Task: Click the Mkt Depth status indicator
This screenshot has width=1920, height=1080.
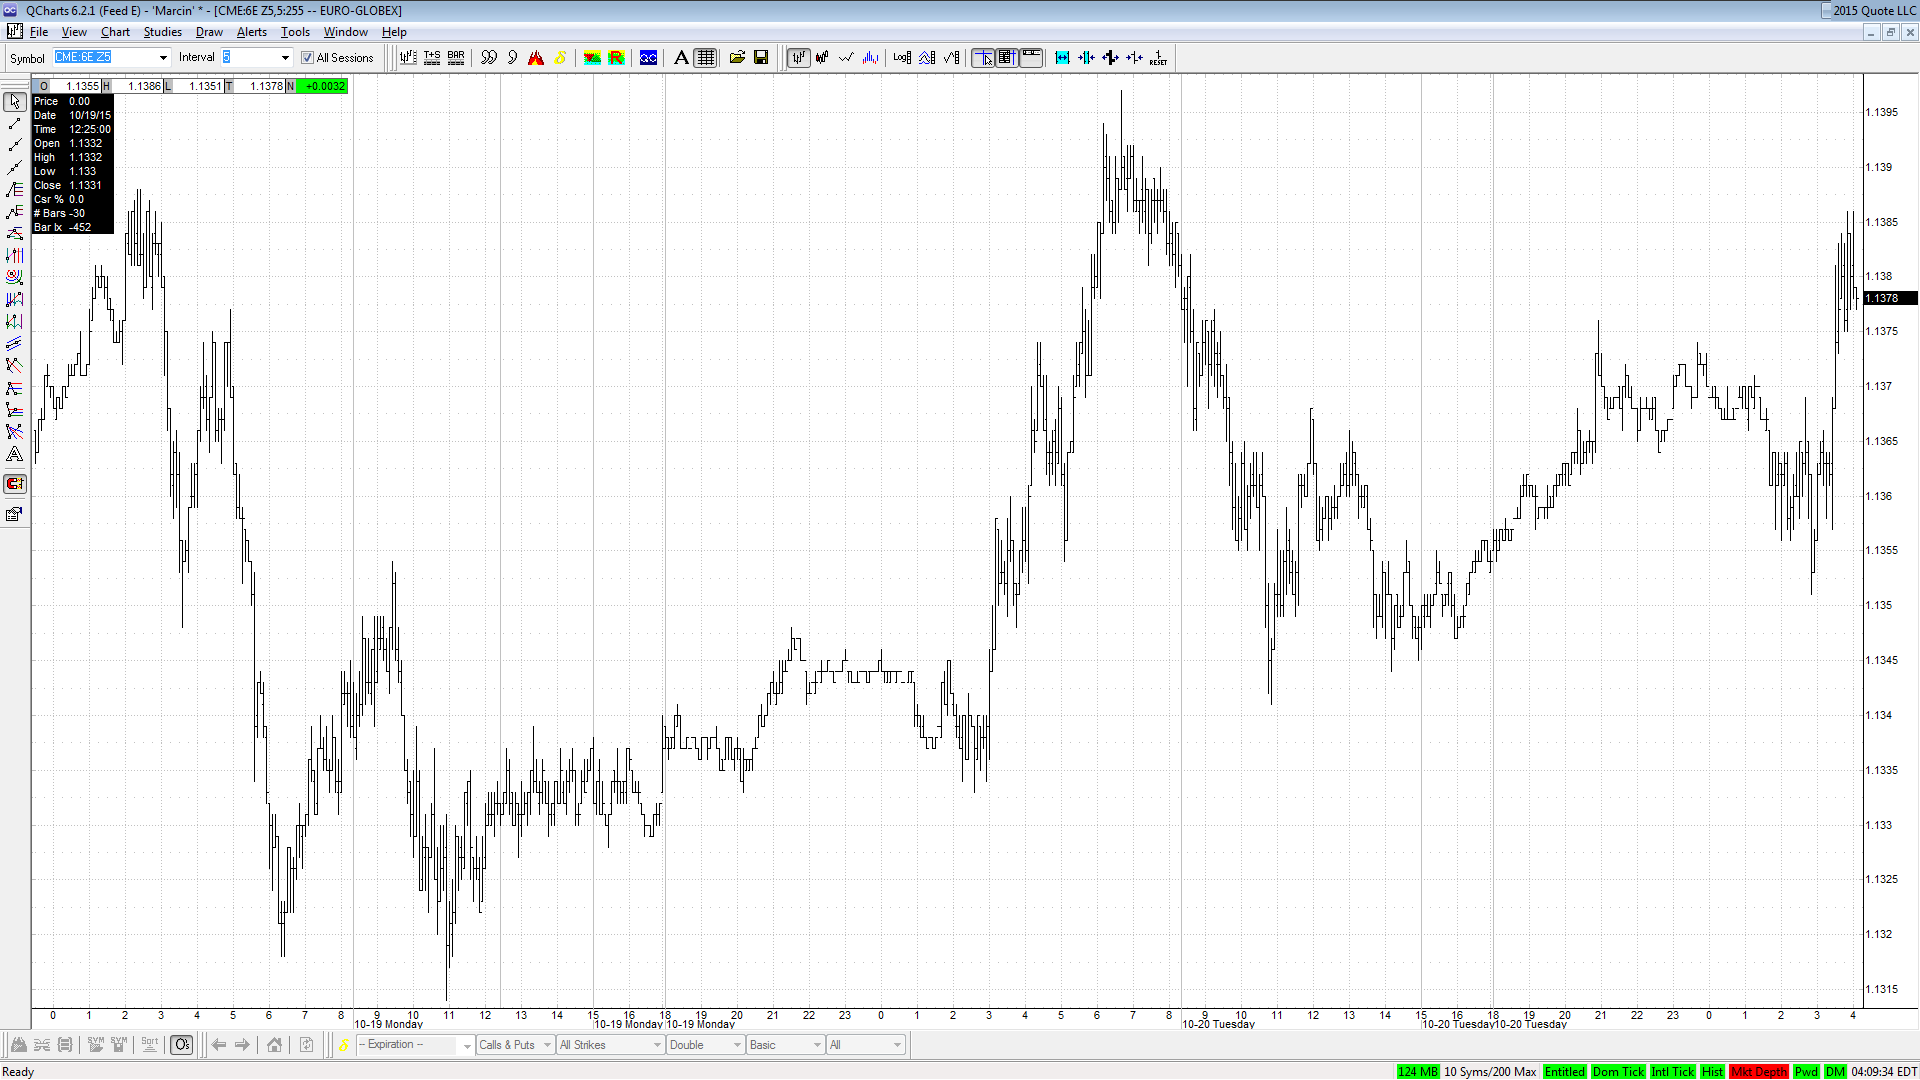Action: tap(1759, 1072)
